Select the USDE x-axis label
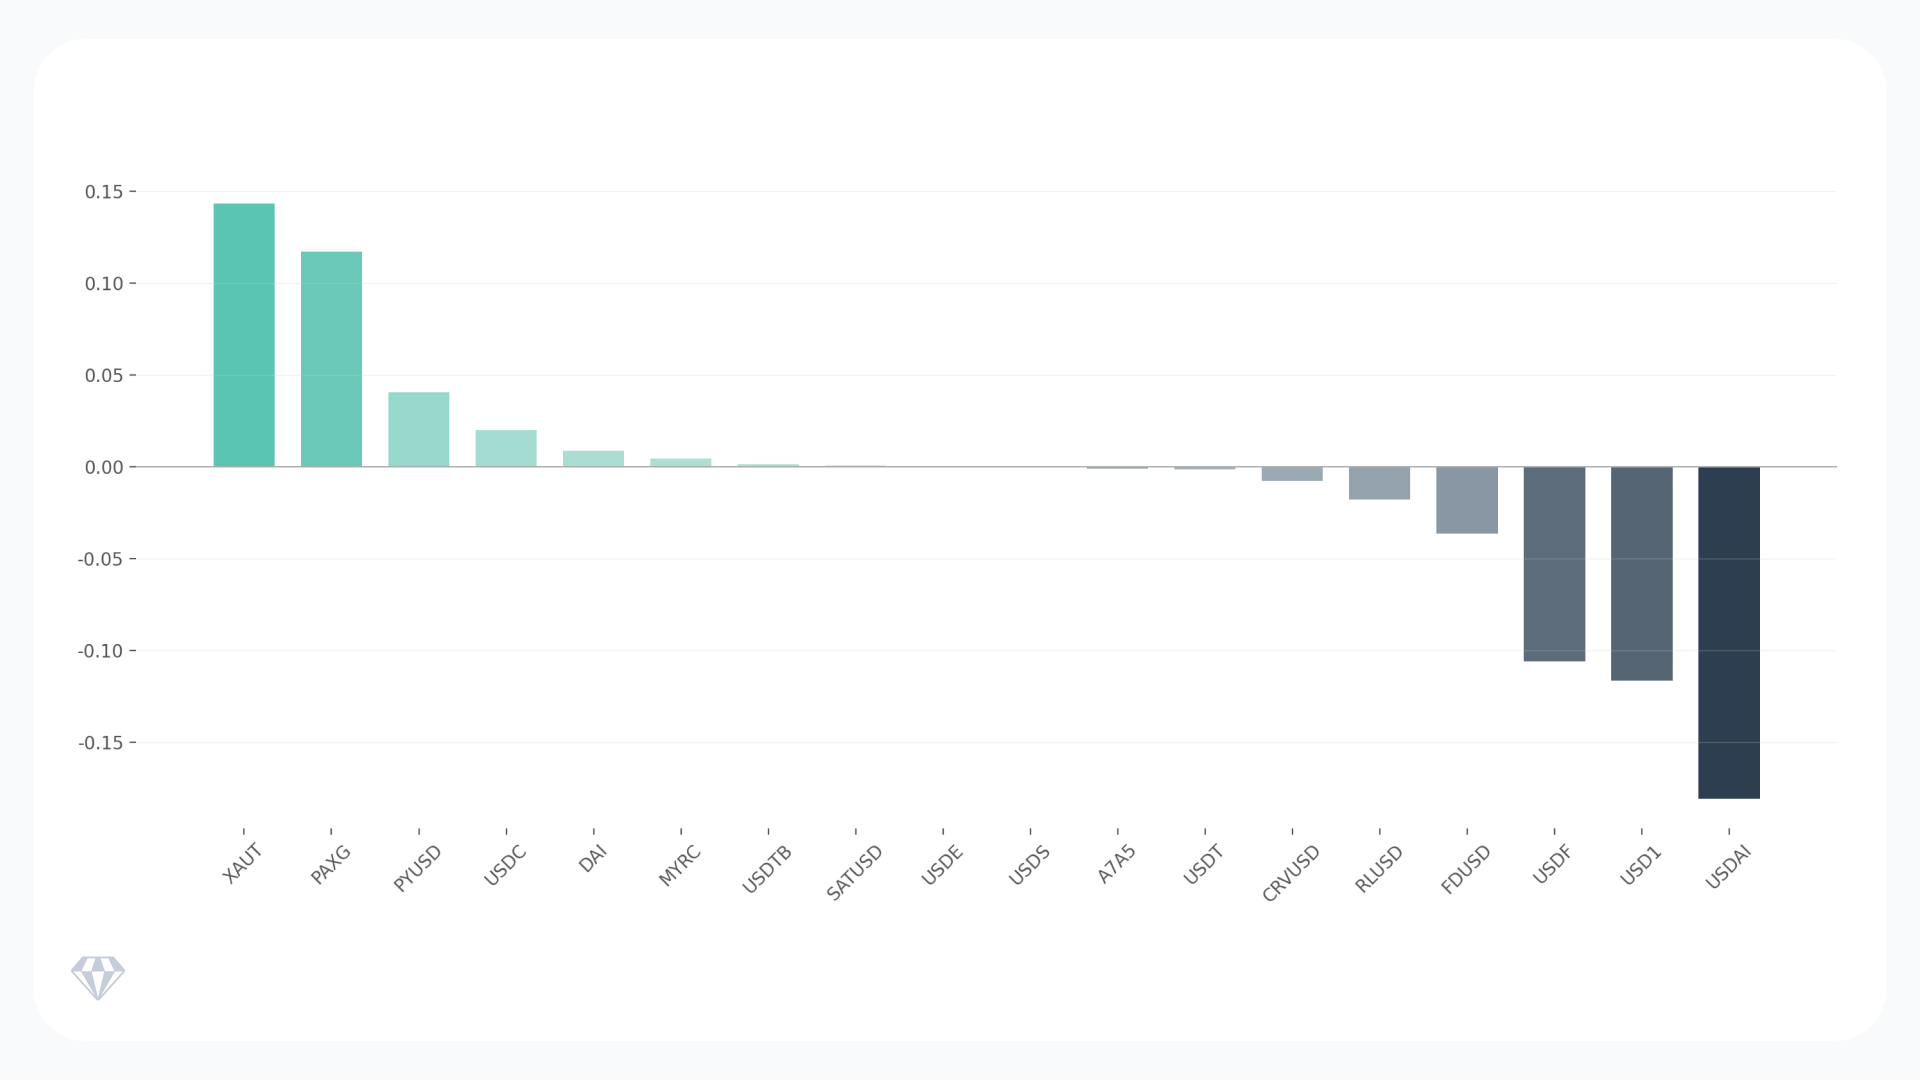 tap(942, 865)
